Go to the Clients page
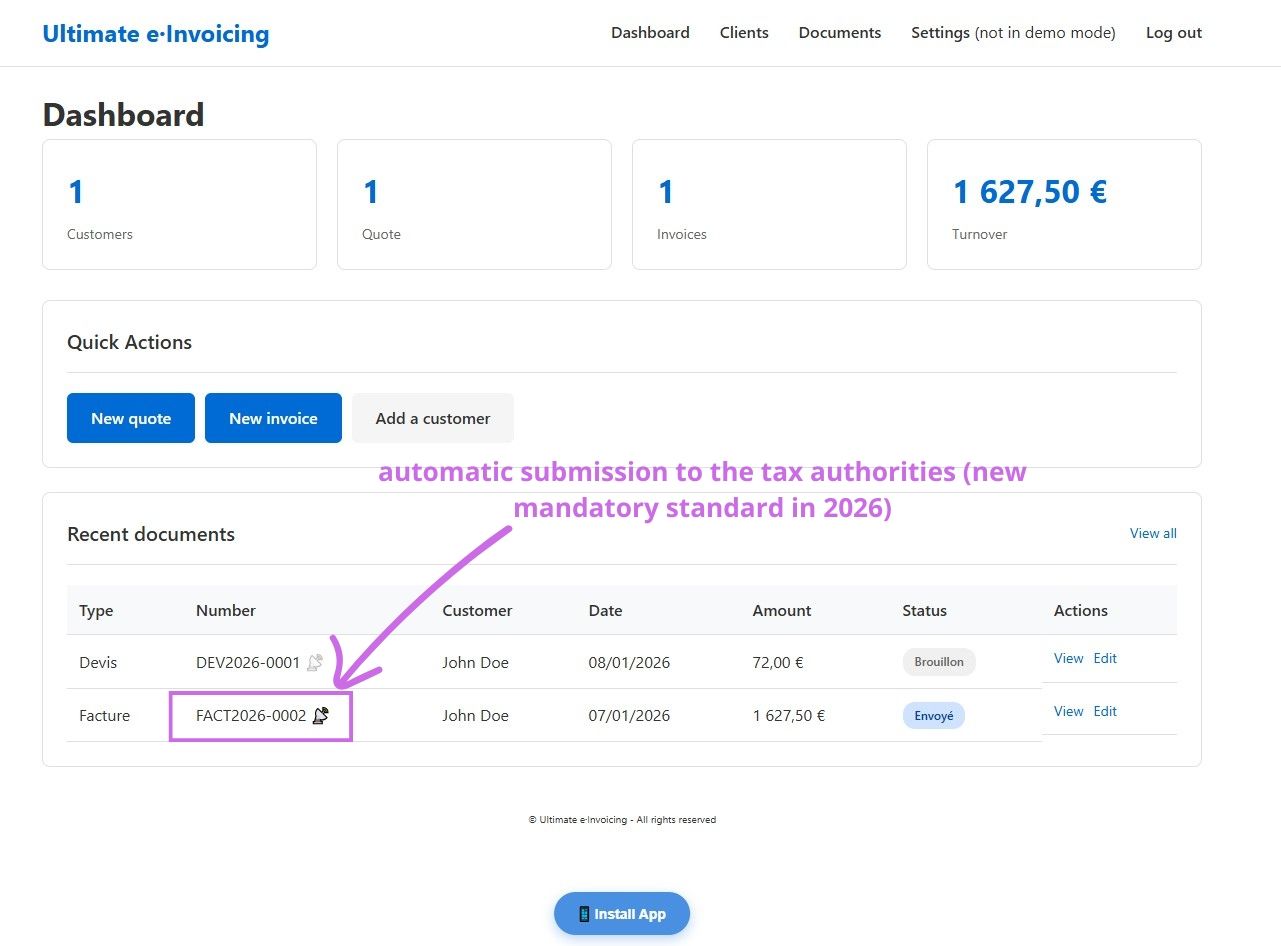1281x946 pixels. [x=744, y=33]
